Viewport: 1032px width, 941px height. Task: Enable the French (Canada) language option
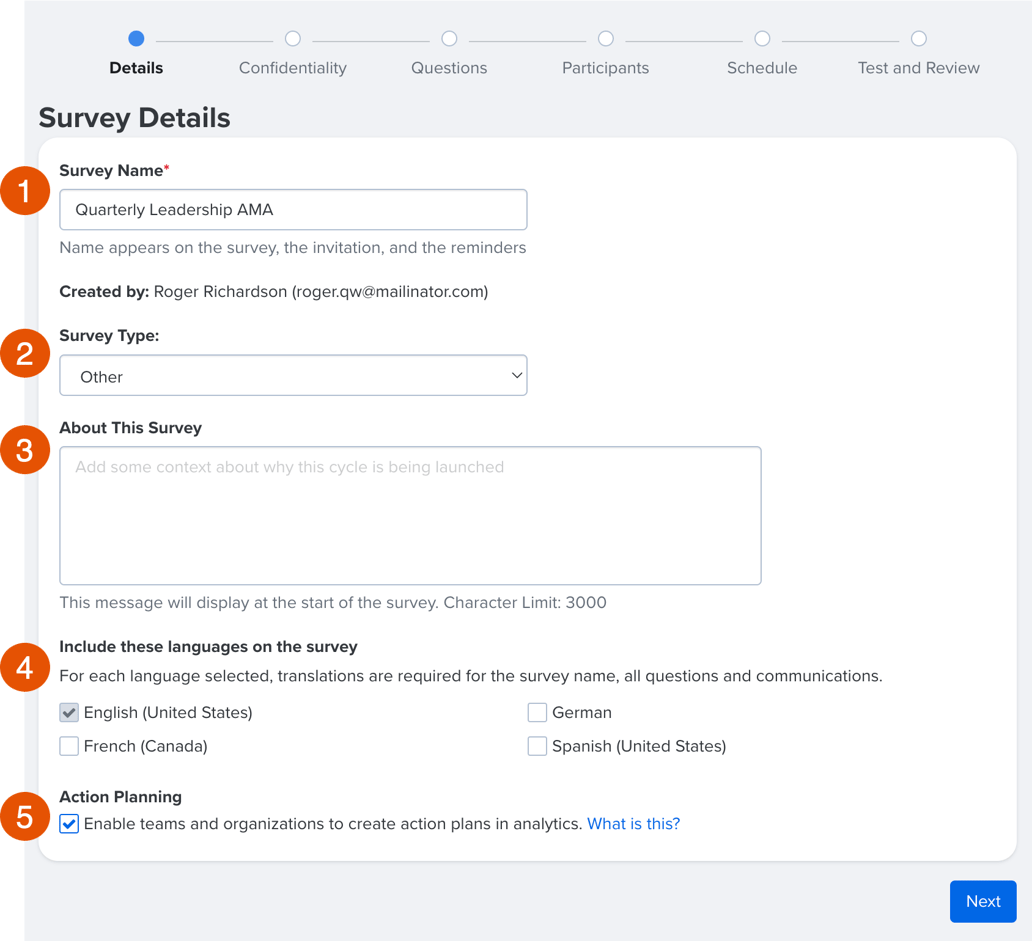(68, 746)
